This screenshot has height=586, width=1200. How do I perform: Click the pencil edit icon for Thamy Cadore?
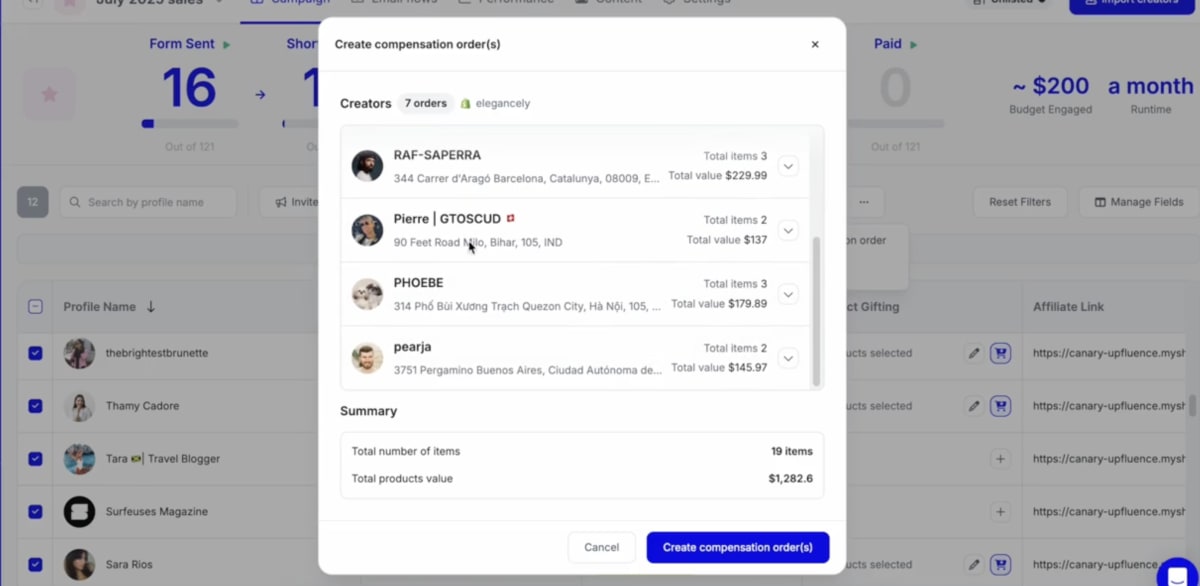(974, 406)
